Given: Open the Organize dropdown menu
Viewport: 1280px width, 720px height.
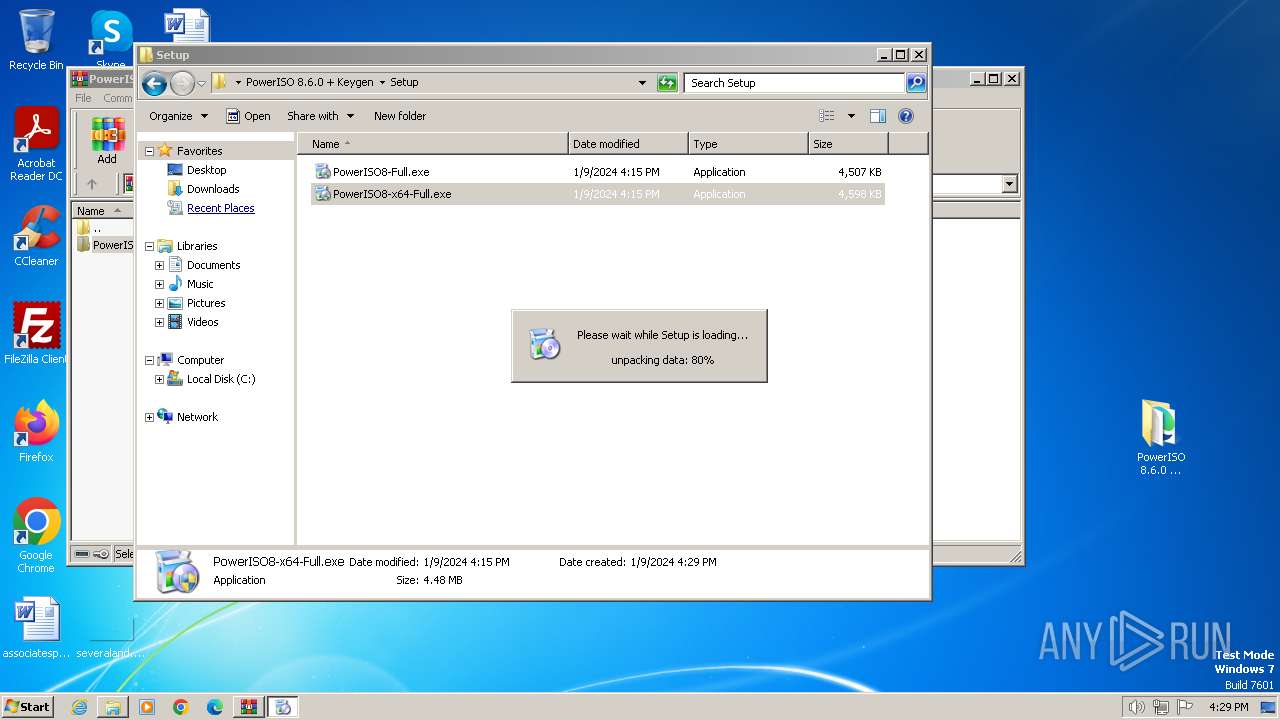Looking at the screenshot, I should pyautogui.click(x=178, y=116).
